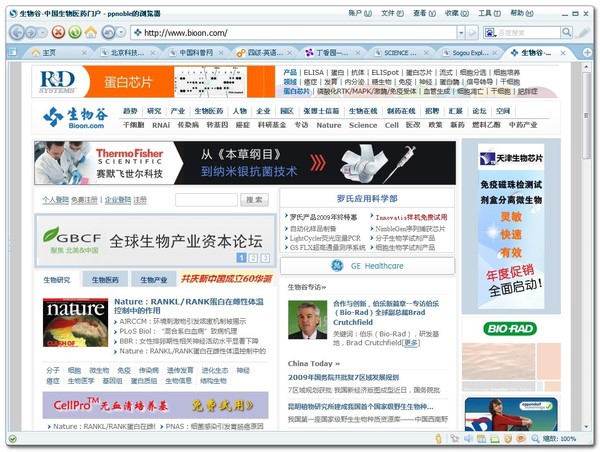Close the 生物谷 tab
This screenshot has height=452, width=600.
(563, 53)
